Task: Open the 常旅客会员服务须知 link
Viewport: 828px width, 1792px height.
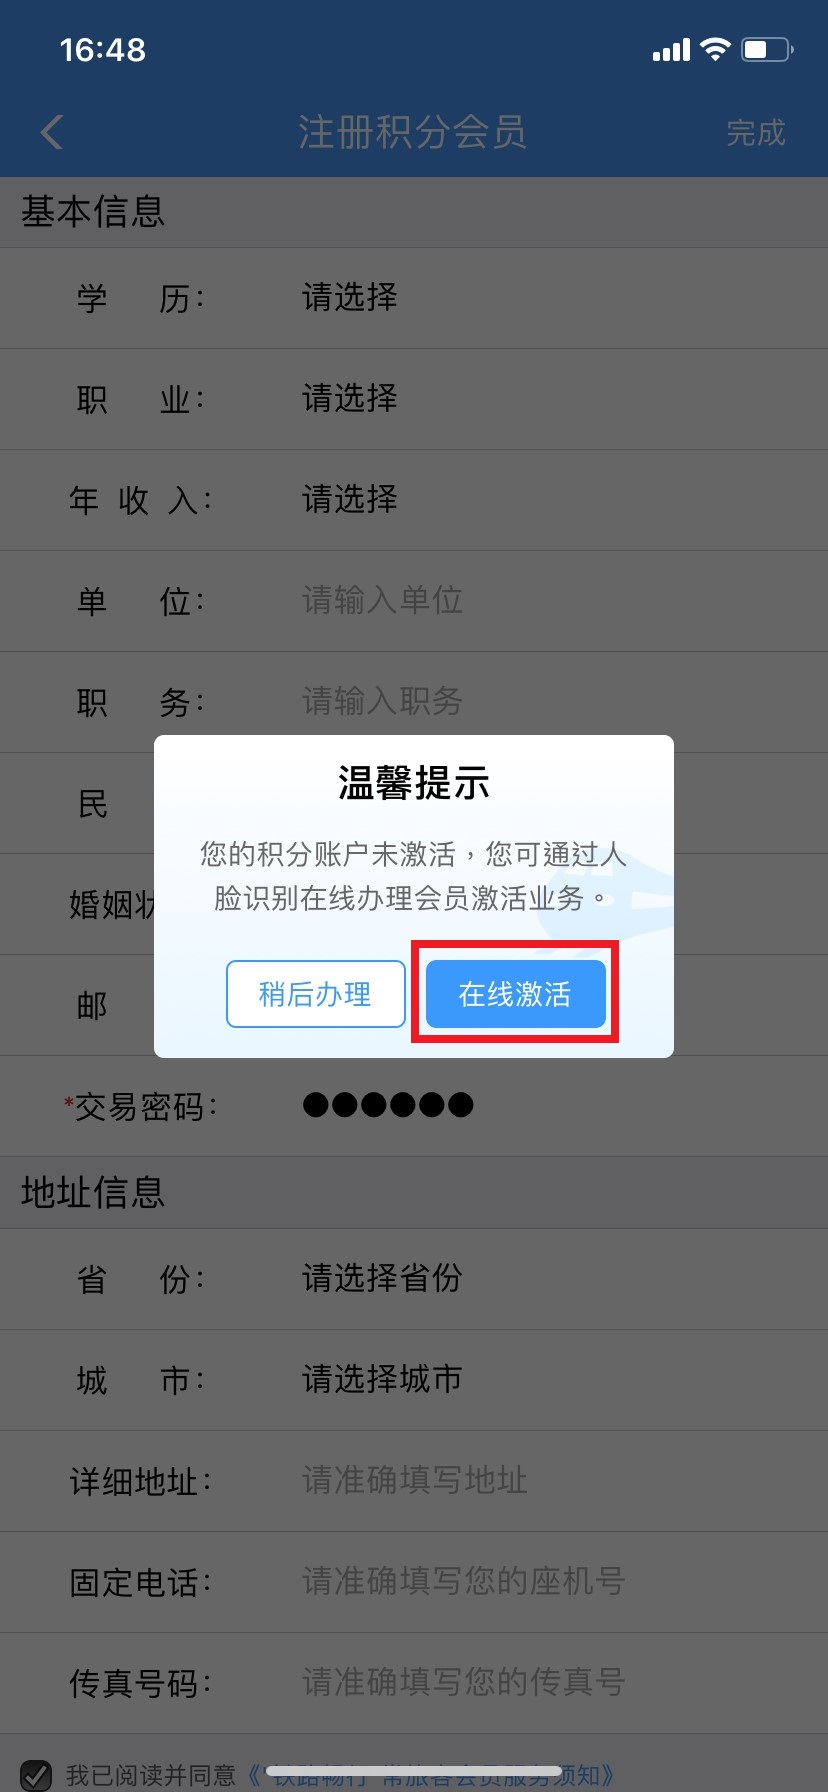Action: pos(430,1776)
